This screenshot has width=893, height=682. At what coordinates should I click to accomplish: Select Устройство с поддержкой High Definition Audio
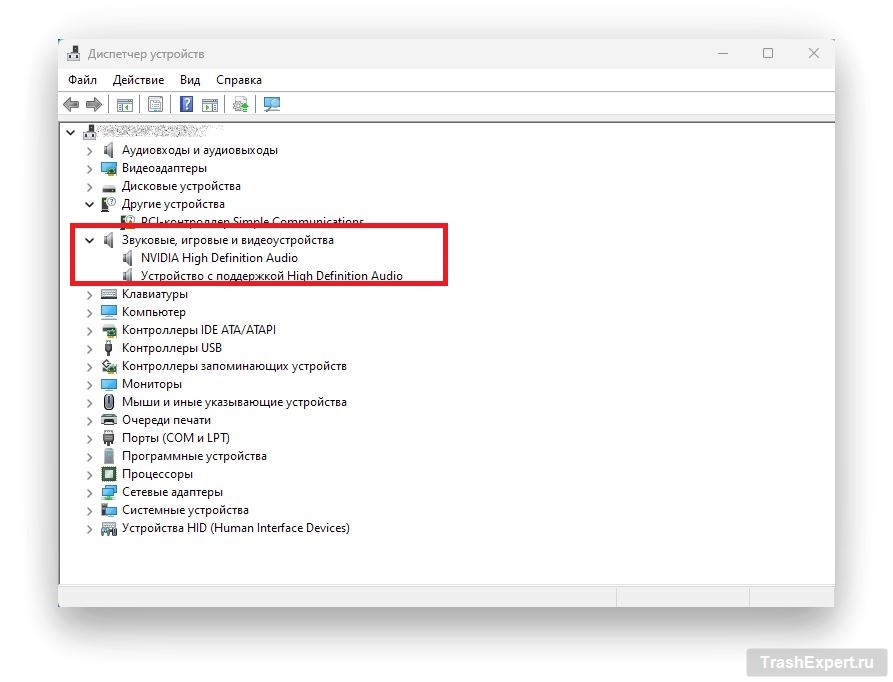point(271,276)
